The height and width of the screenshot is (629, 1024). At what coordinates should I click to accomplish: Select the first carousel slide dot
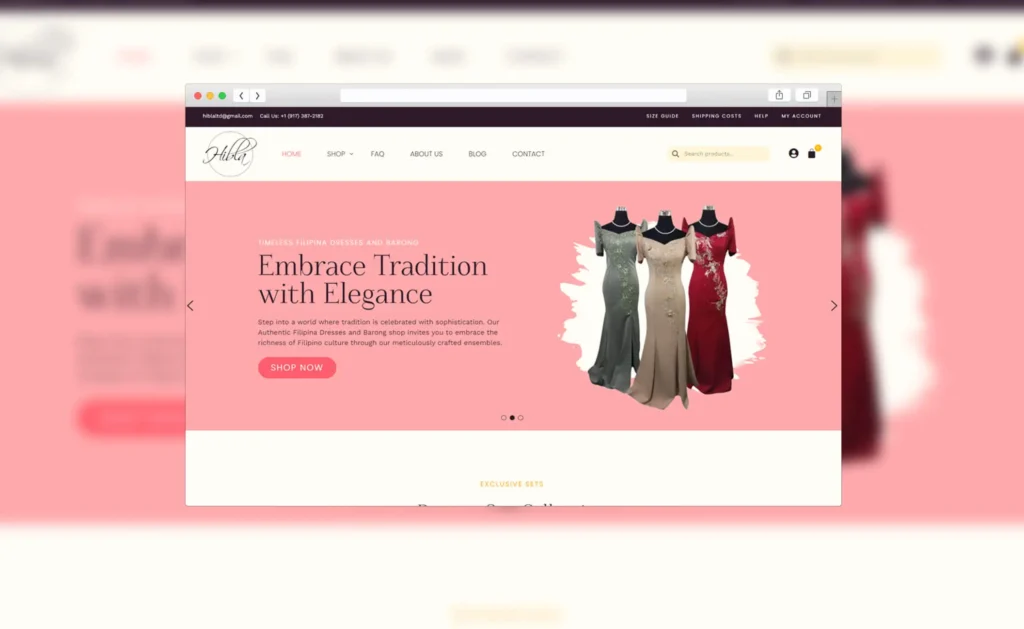[x=503, y=418]
